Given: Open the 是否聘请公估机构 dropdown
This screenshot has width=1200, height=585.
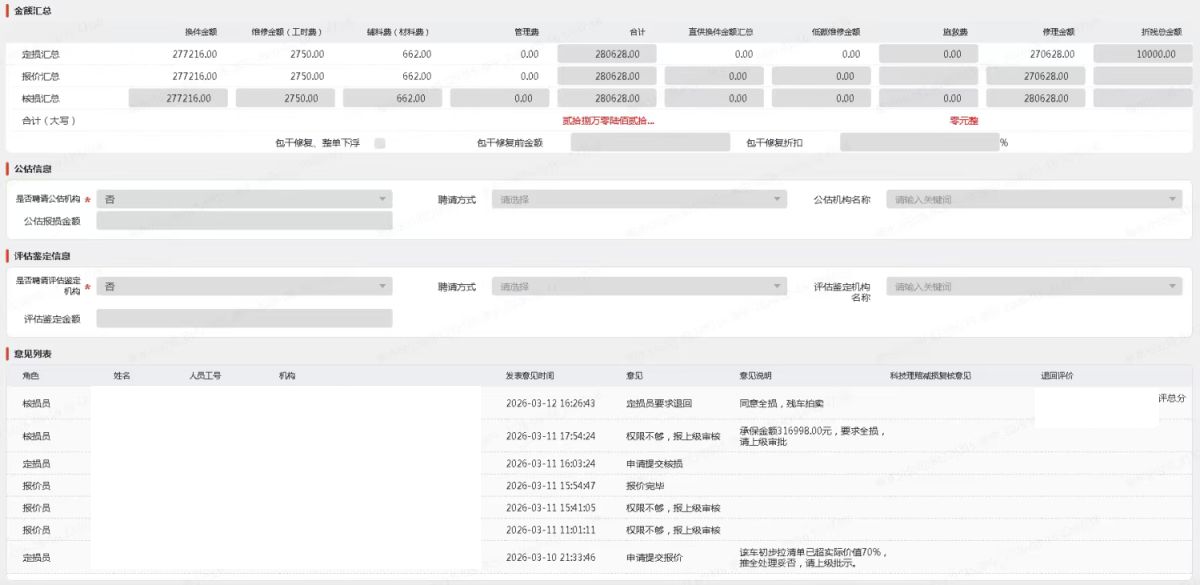Looking at the screenshot, I should [x=244, y=200].
